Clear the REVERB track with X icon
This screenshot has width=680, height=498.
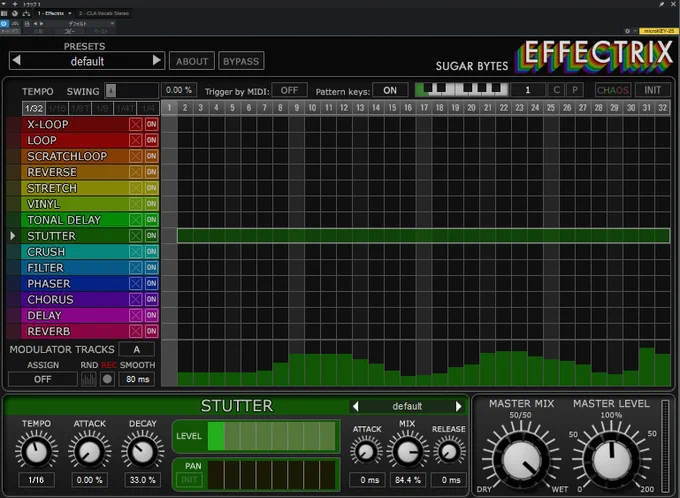tap(135, 331)
